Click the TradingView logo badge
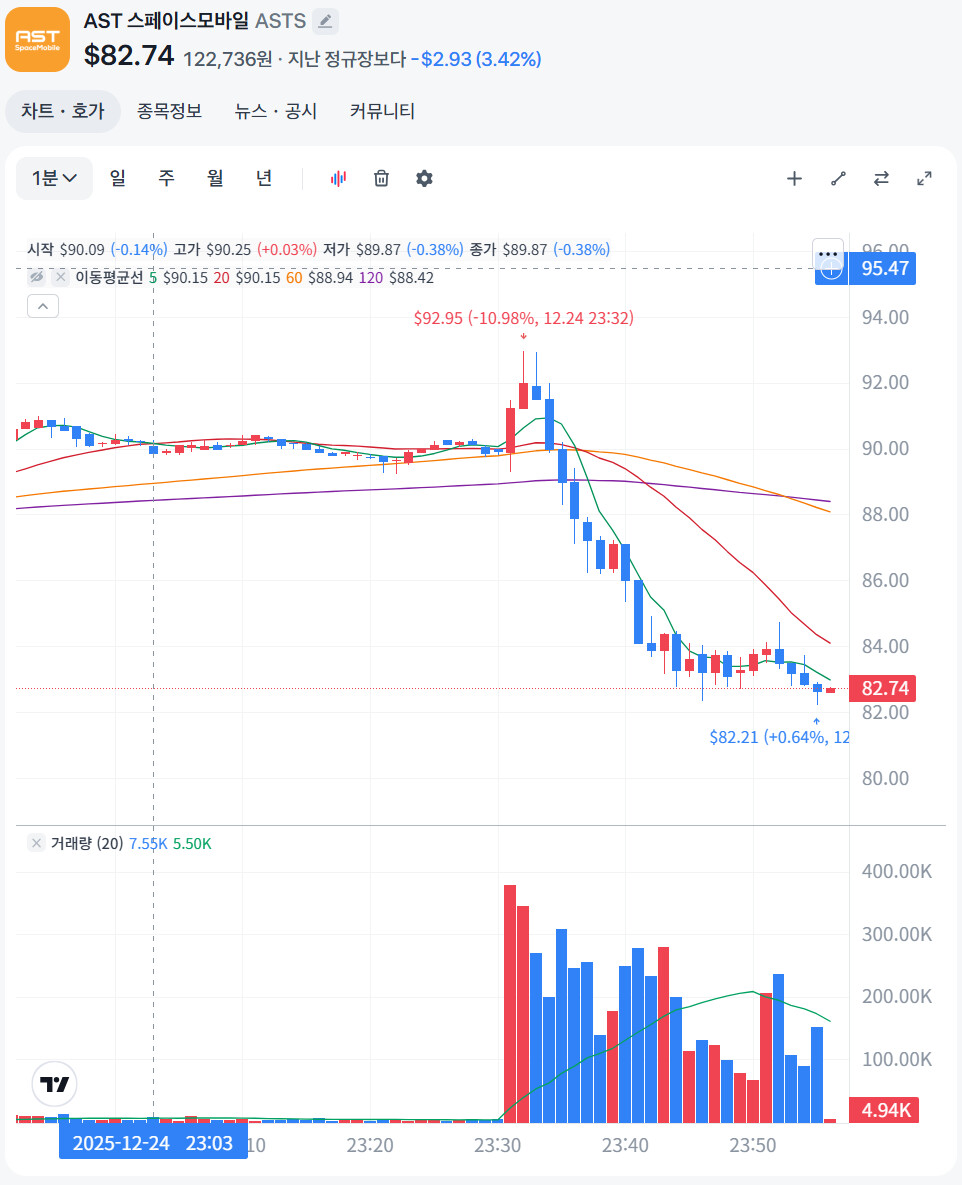 (x=54, y=1084)
